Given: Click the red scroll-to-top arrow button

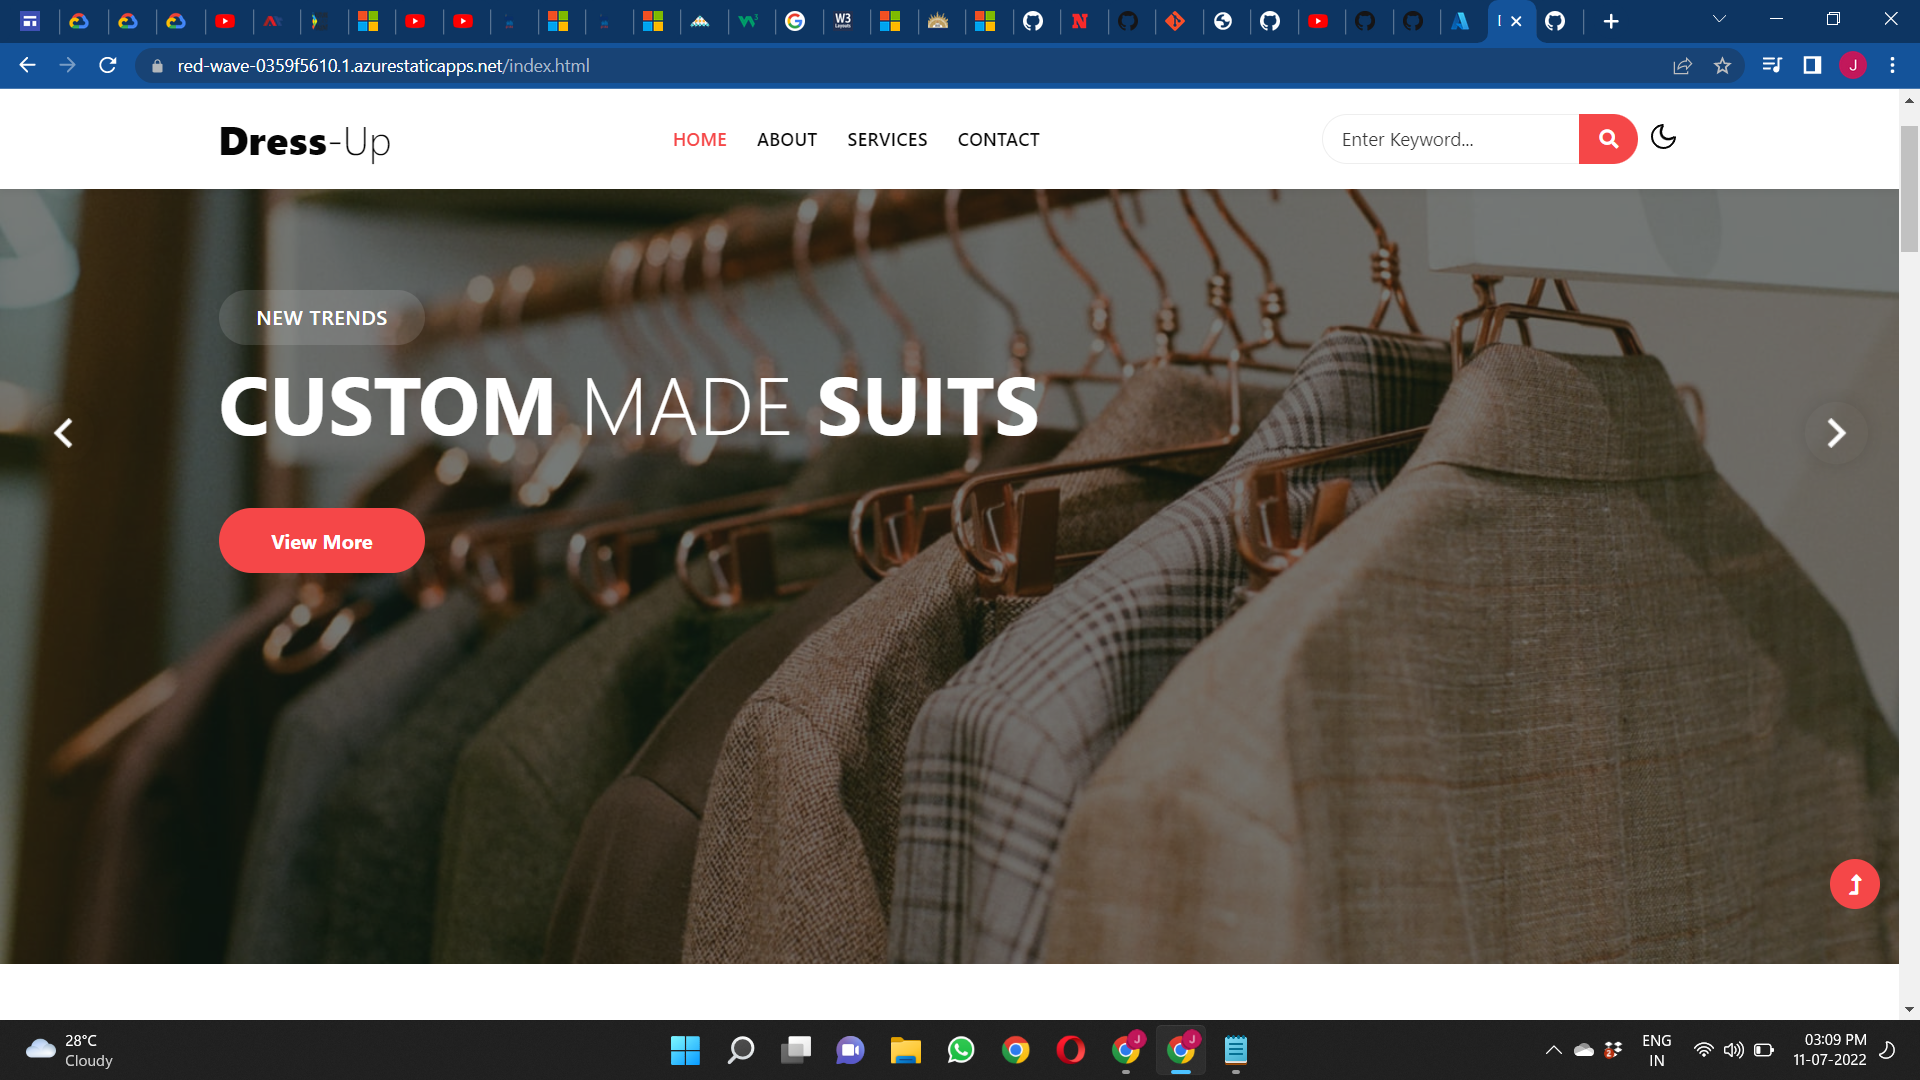Looking at the screenshot, I should point(1854,884).
